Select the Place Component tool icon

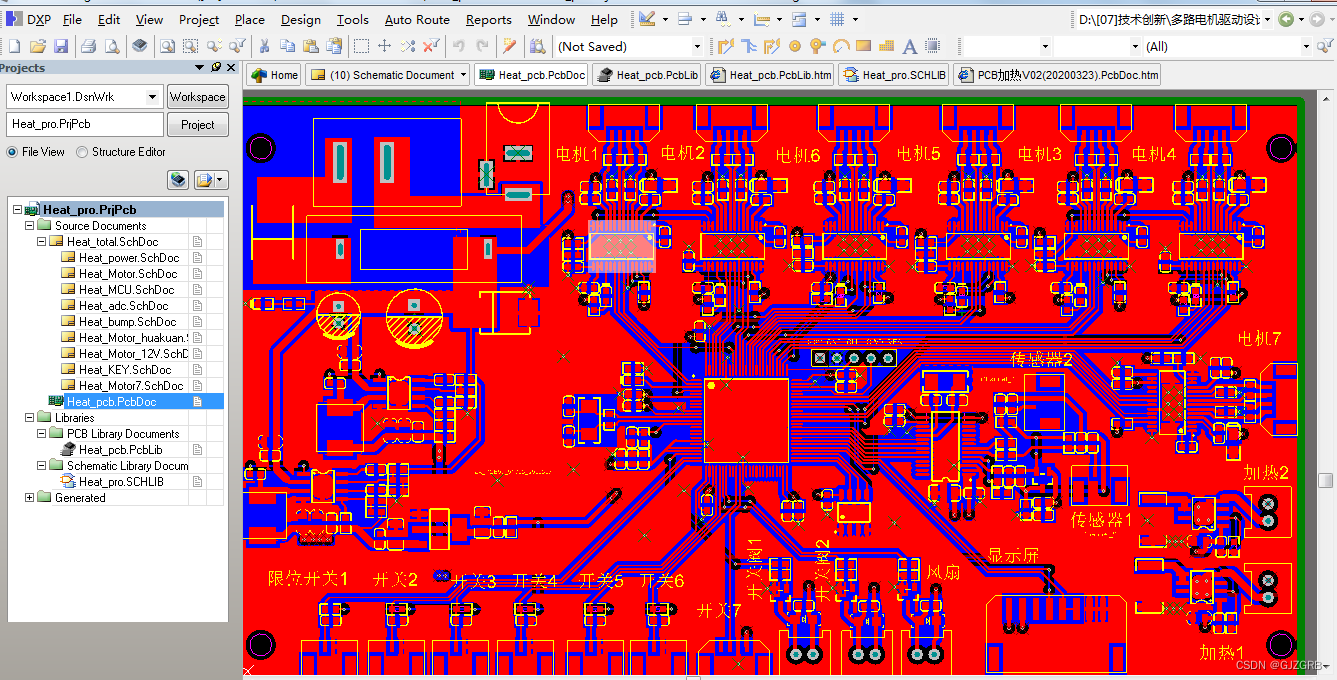pyautogui.click(x=932, y=46)
